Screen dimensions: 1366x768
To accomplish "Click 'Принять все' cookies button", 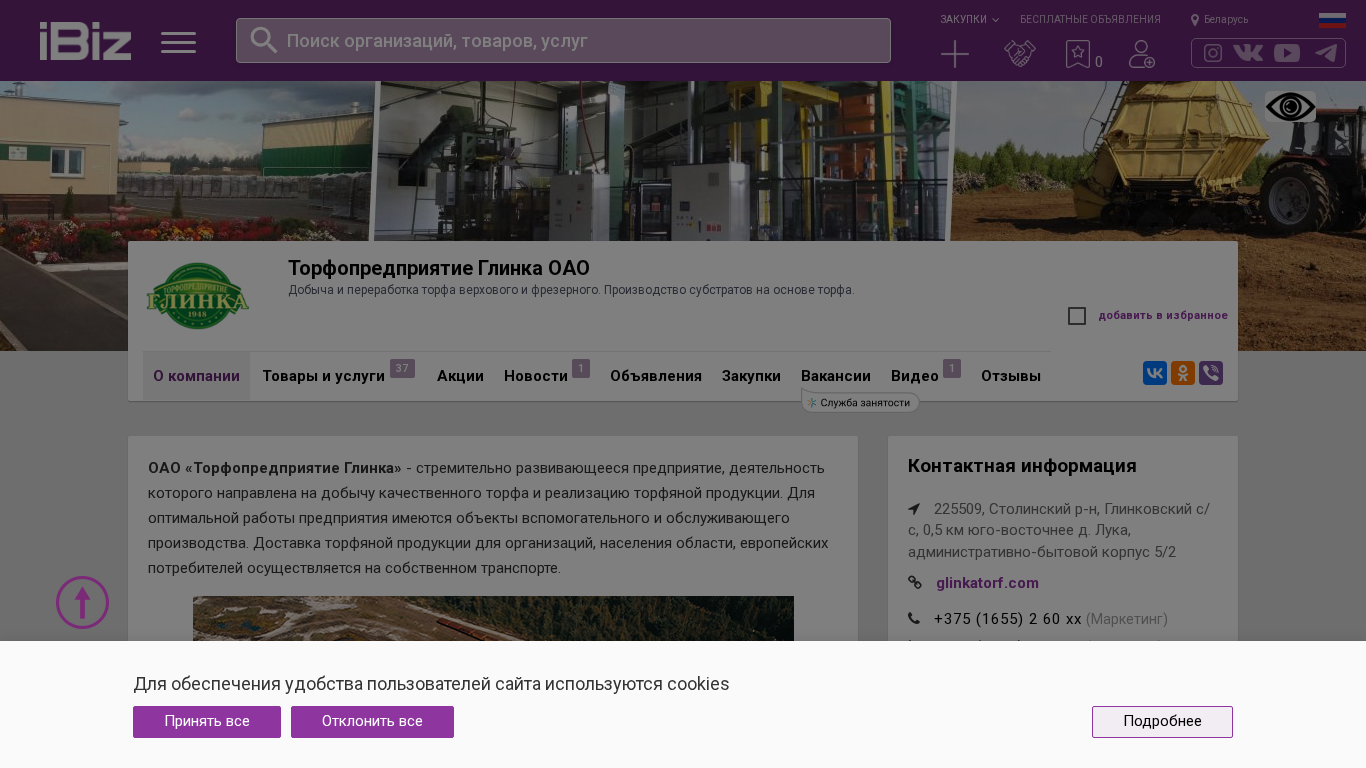I will click(x=207, y=722).
